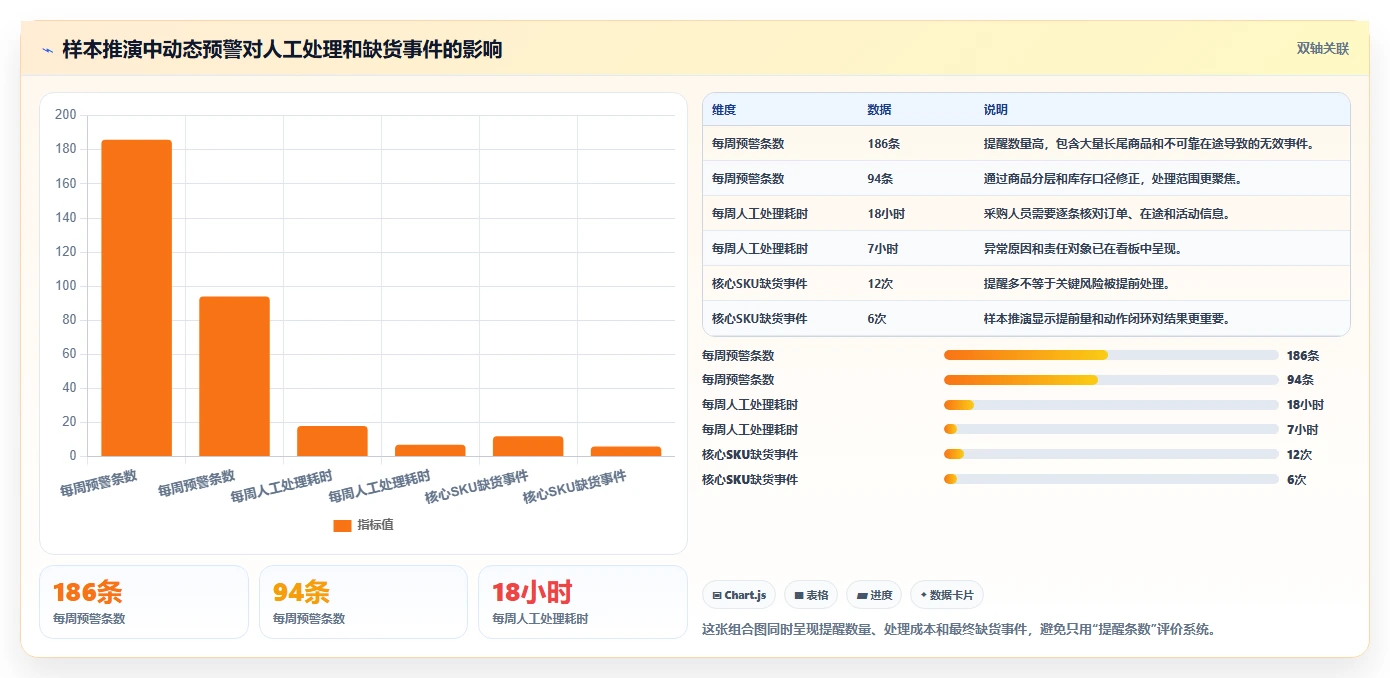The width and height of the screenshot is (1390, 678).
Task: Click the y-axis value 100
Action: click(66, 286)
